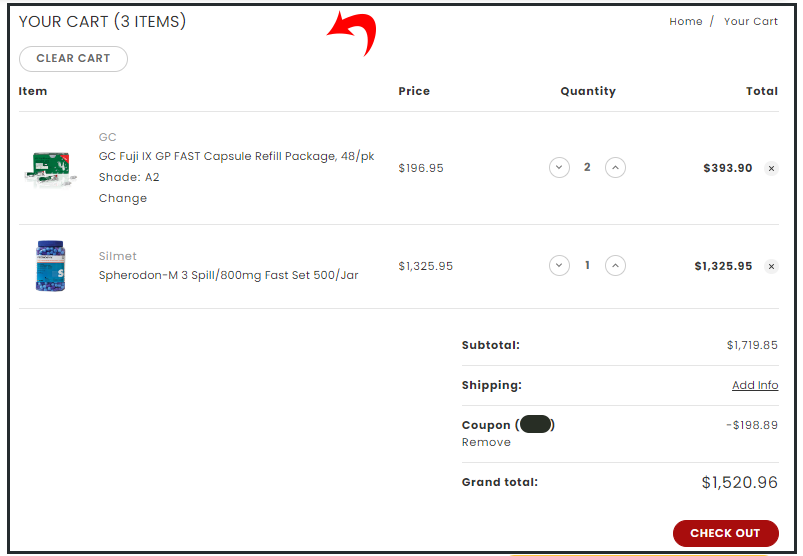Click the Your Cart breadcrumb

(751, 22)
